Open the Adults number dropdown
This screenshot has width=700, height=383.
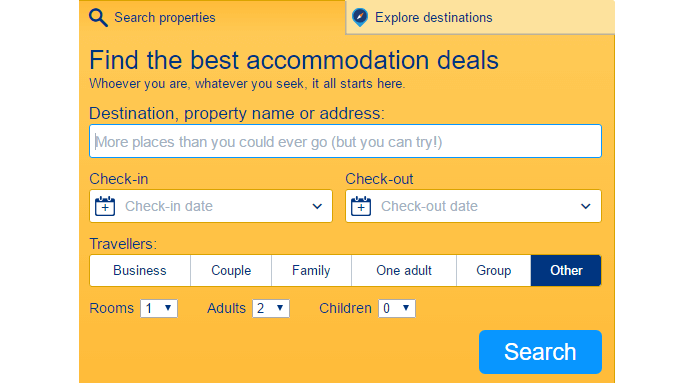point(271,308)
